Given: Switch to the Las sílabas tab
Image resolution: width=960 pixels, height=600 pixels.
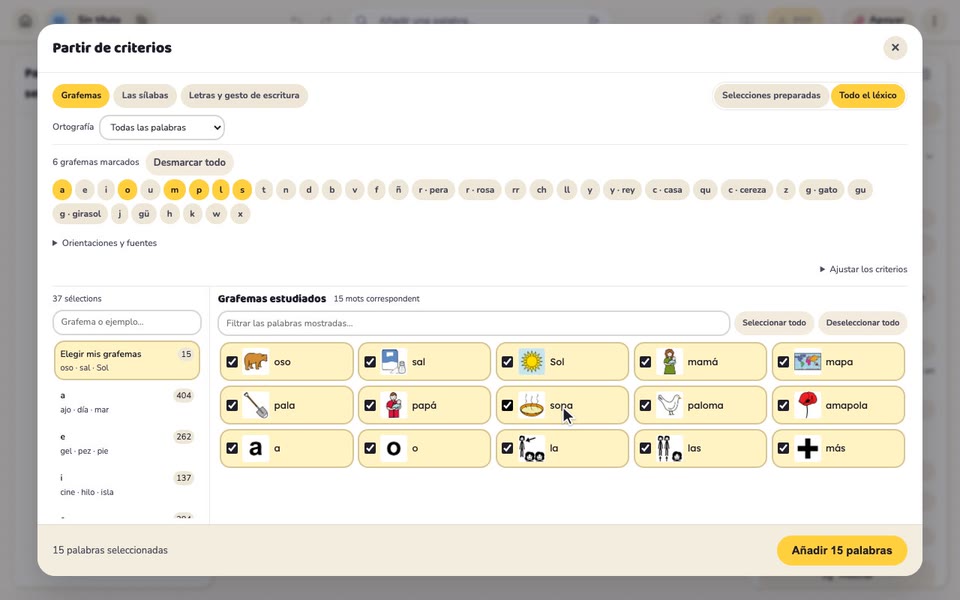Looking at the screenshot, I should point(145,96).
